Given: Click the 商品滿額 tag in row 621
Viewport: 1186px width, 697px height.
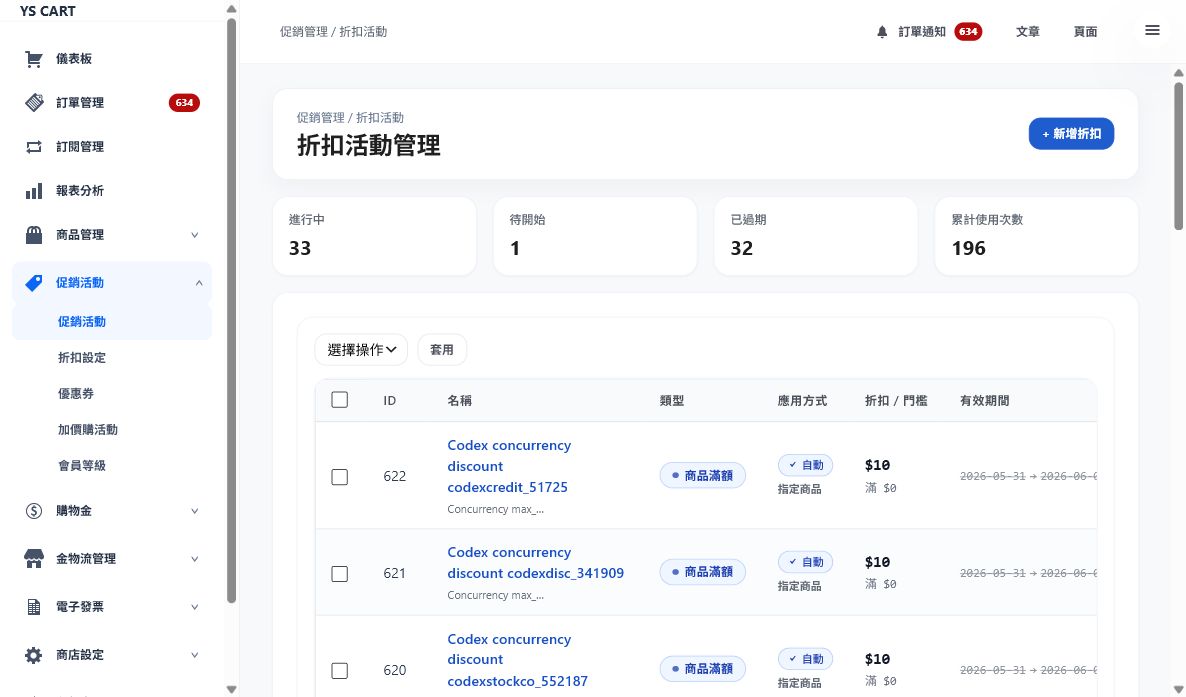Looking at the screenshot, I should [703, 572].
